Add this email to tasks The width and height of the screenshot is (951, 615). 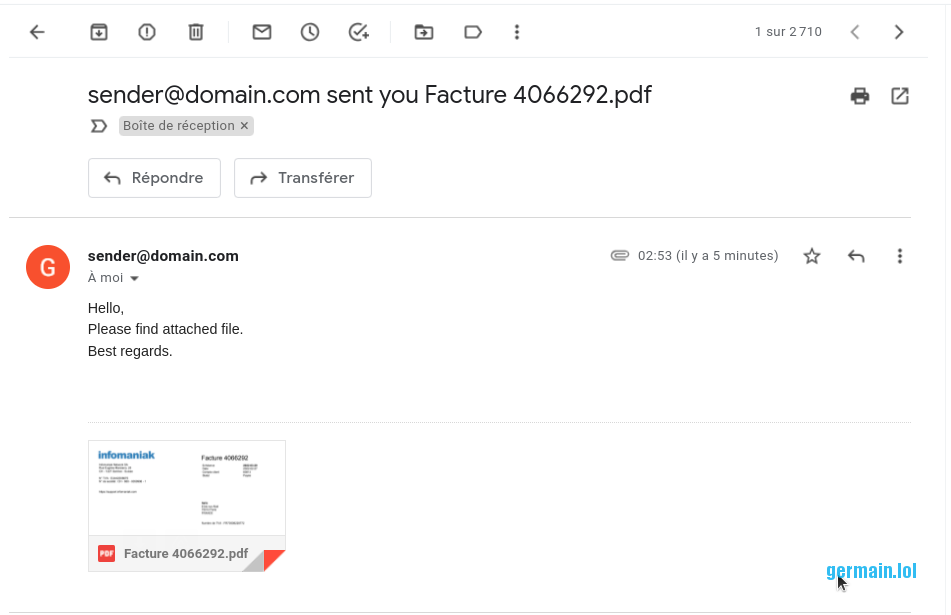[359, 32]
